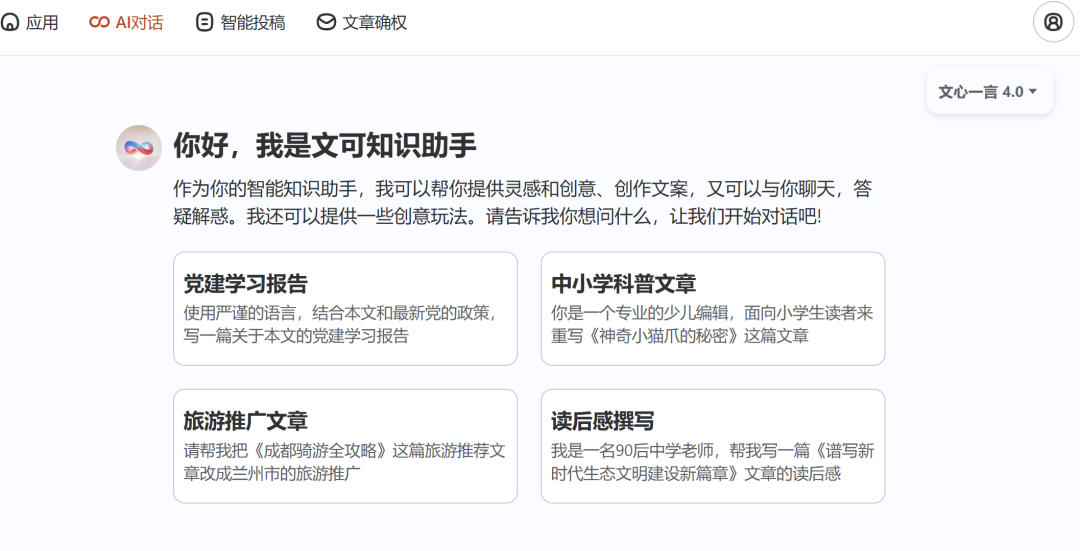Click the 文可知识助手 assistant logo avatar
This screenshot has height=551, width=1080.
coord(138,147)
